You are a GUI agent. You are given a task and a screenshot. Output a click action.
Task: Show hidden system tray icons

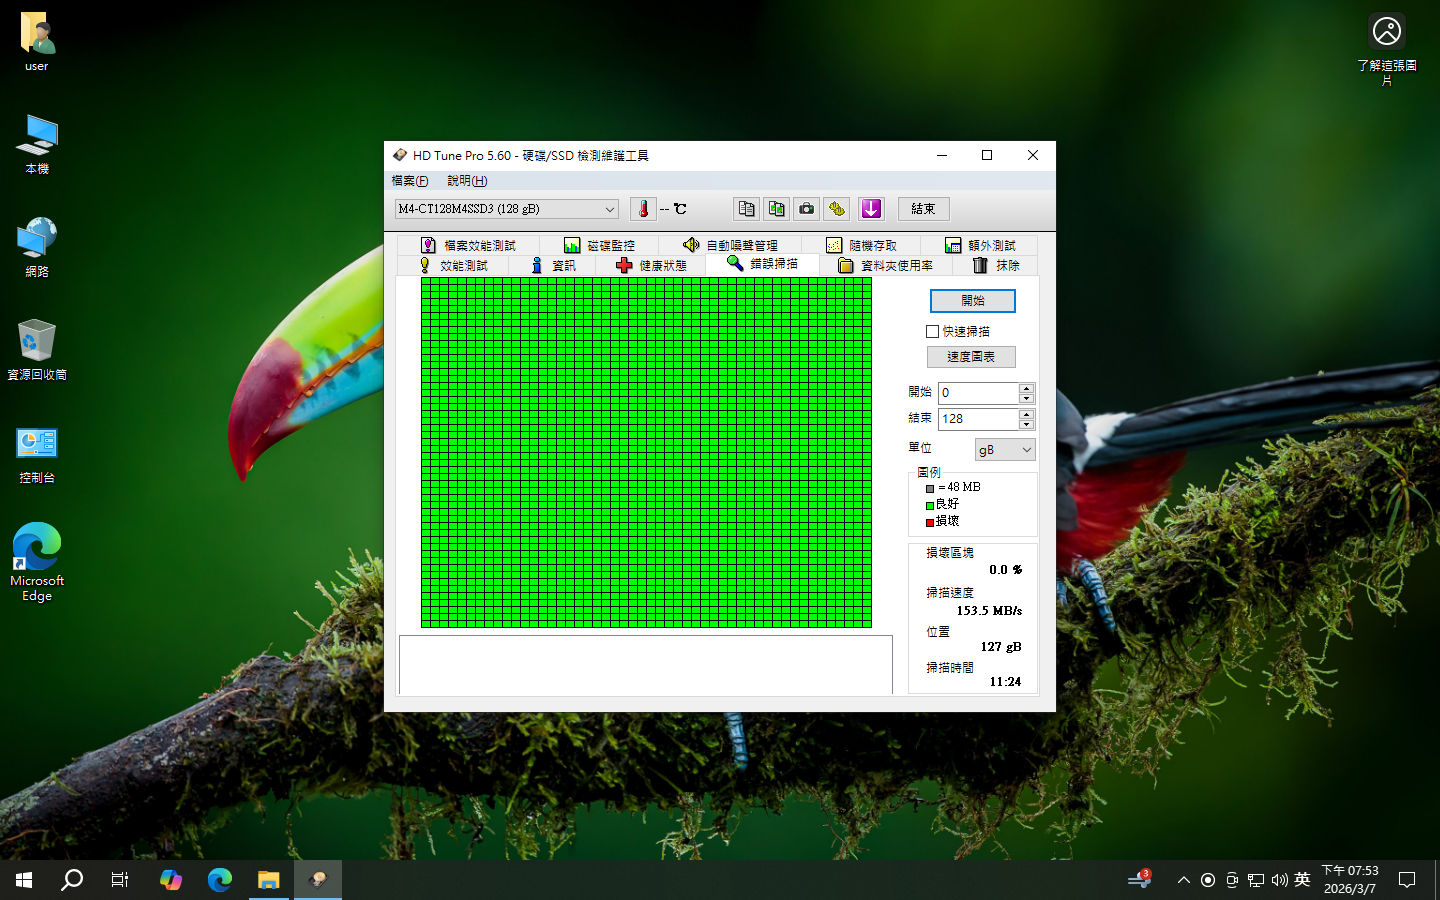1183,880
